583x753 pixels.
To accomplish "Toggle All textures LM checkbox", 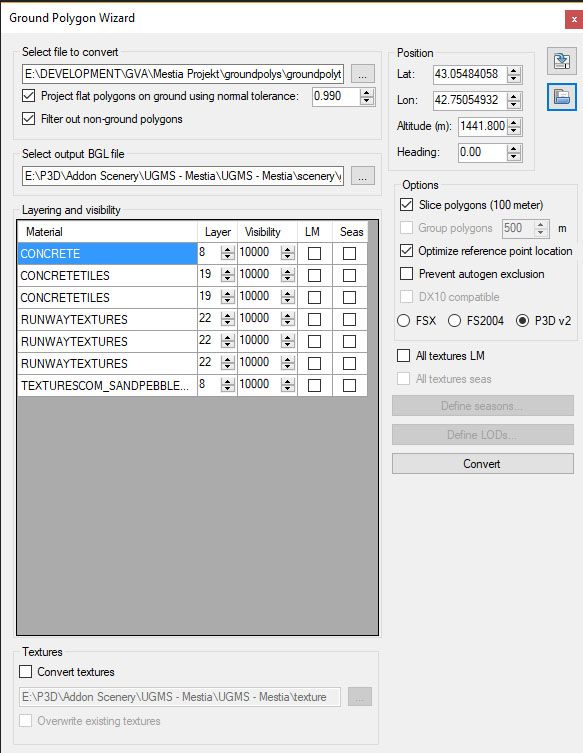I will pyautogui.click(x=403, y=355).
